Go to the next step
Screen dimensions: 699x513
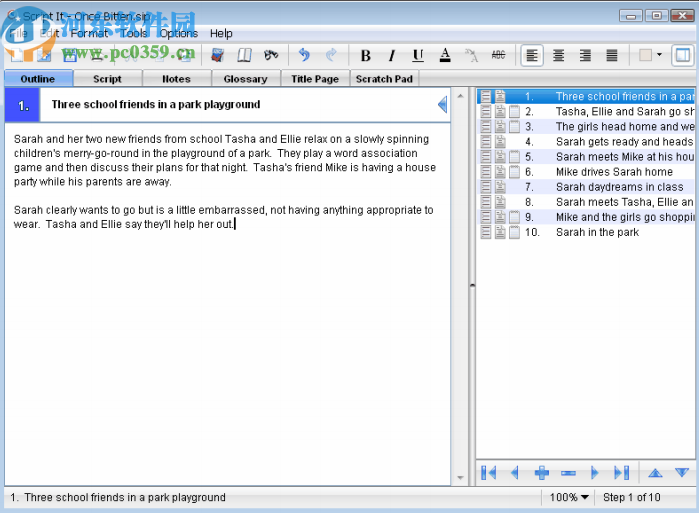(x=595, y=473)
